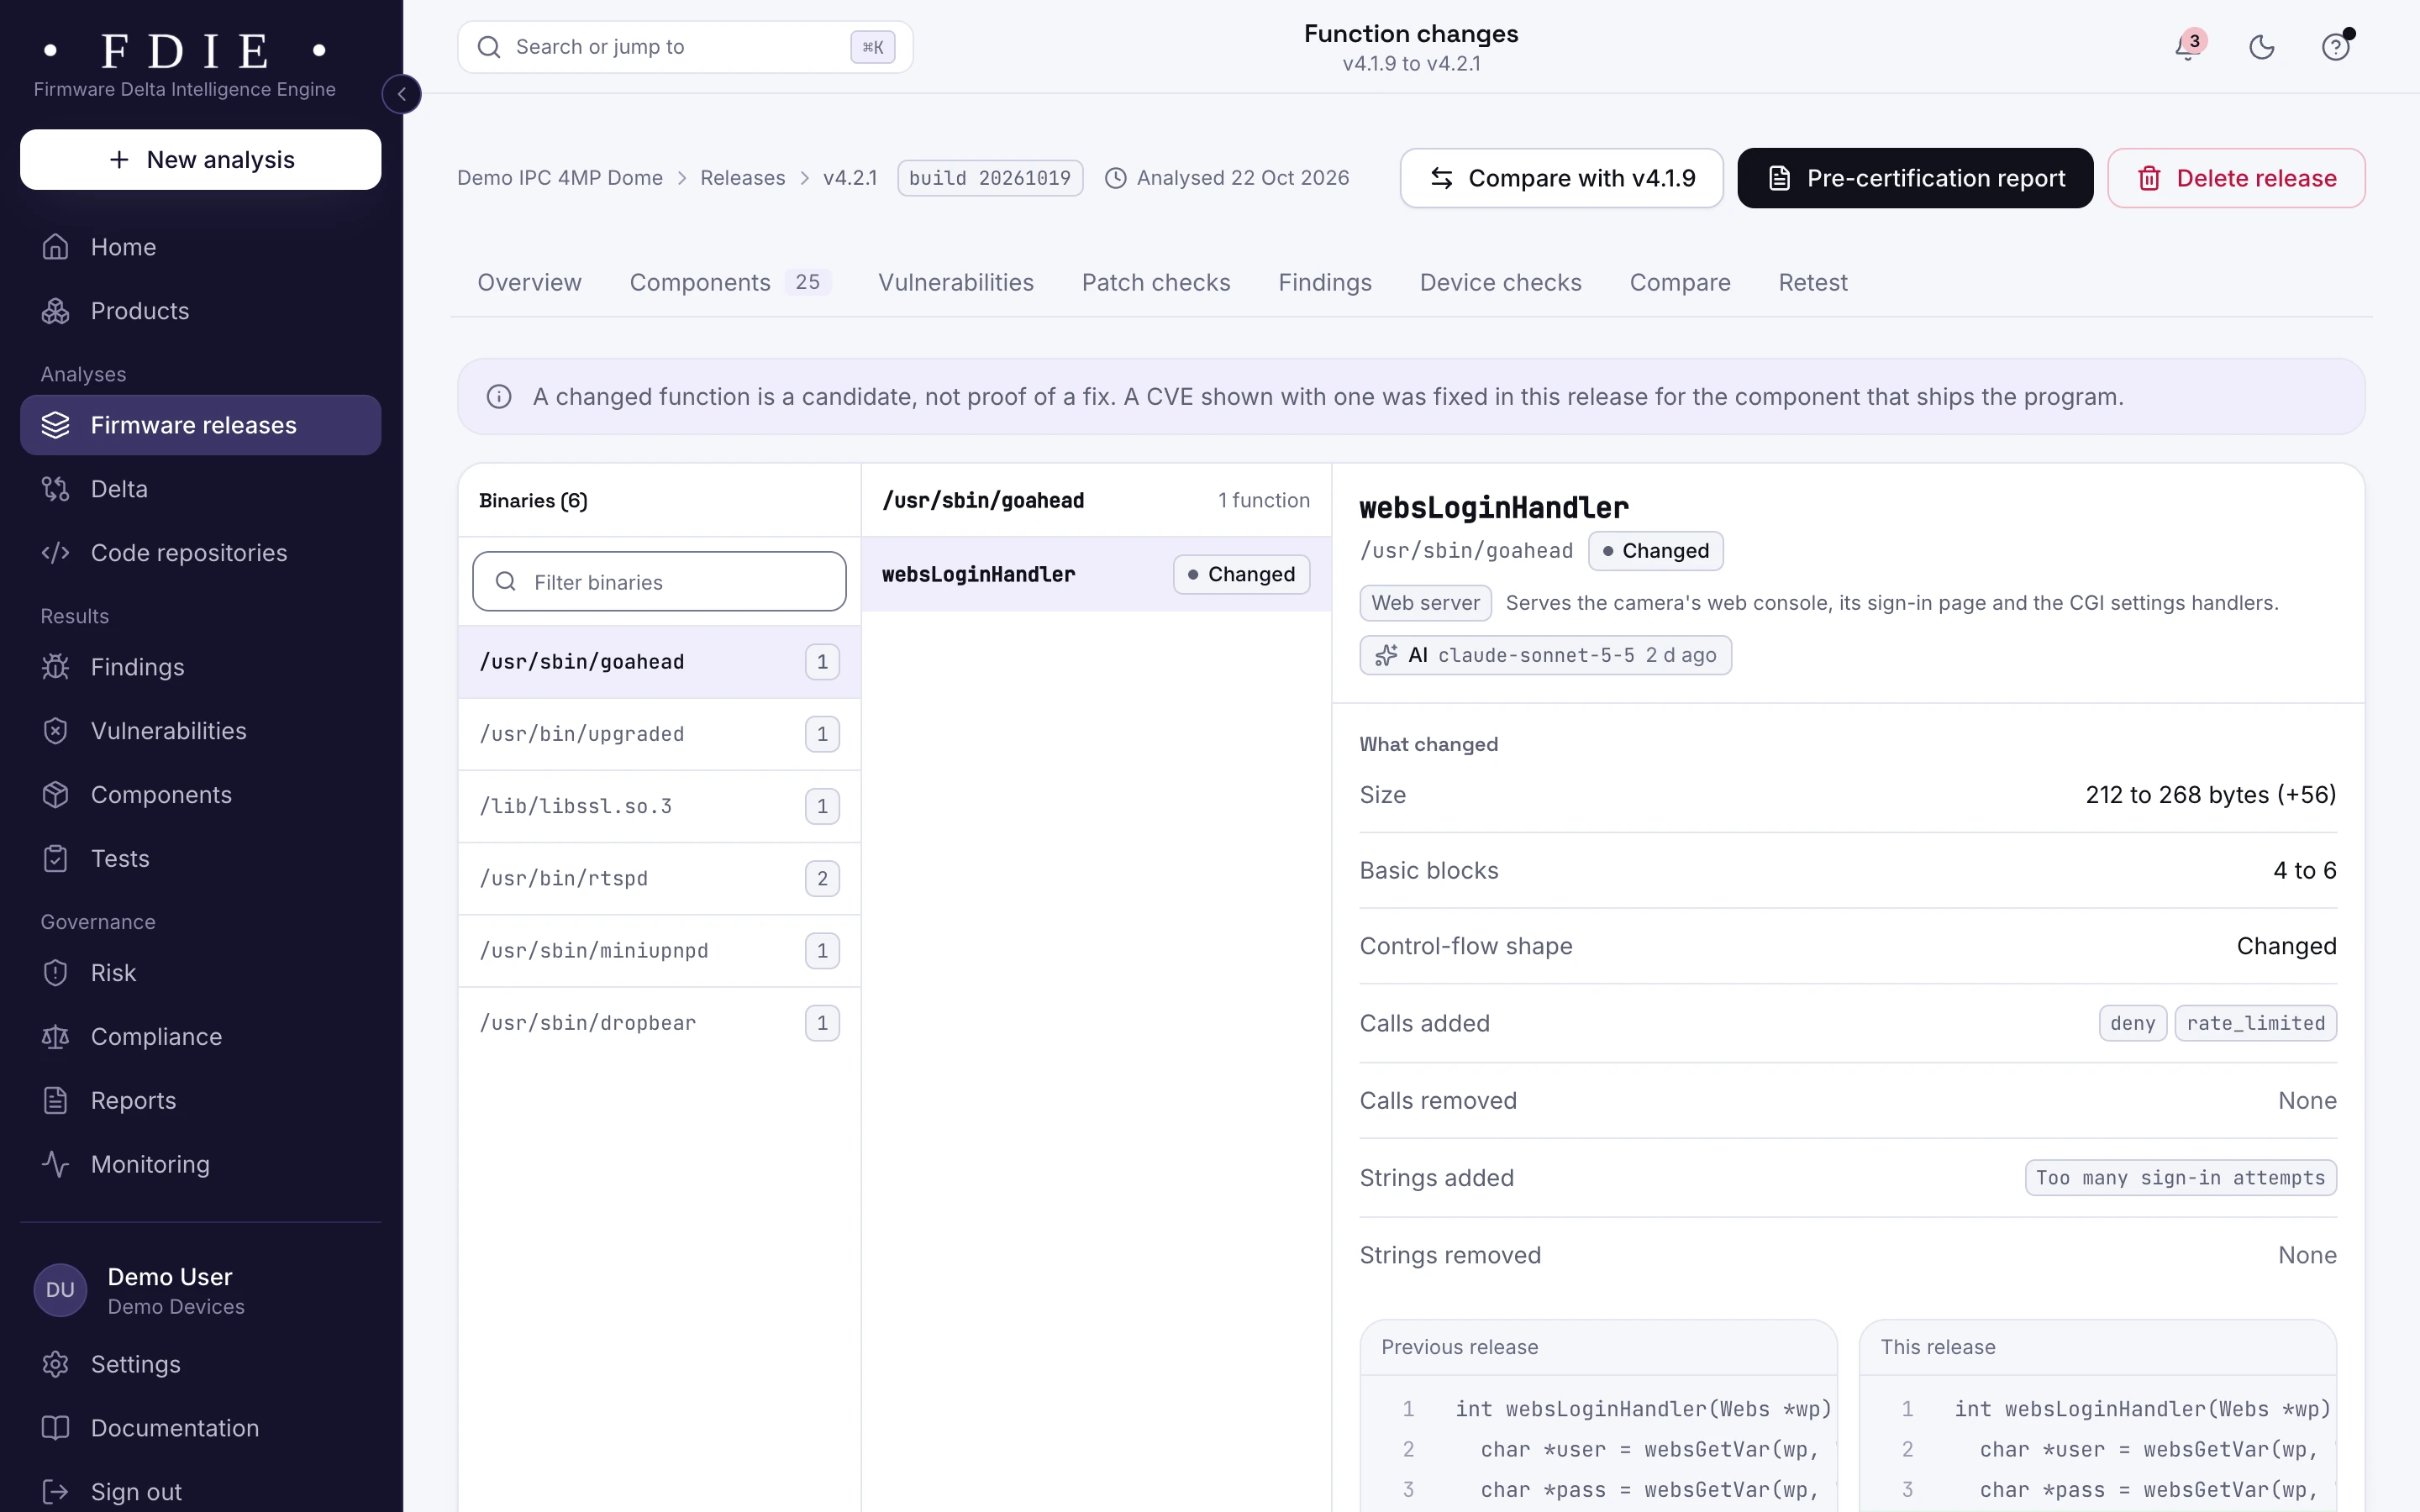This screenshot has width=2420, height=1512.
Task: Collapse the sidebar with chevron button
Action: pos(402,94)
